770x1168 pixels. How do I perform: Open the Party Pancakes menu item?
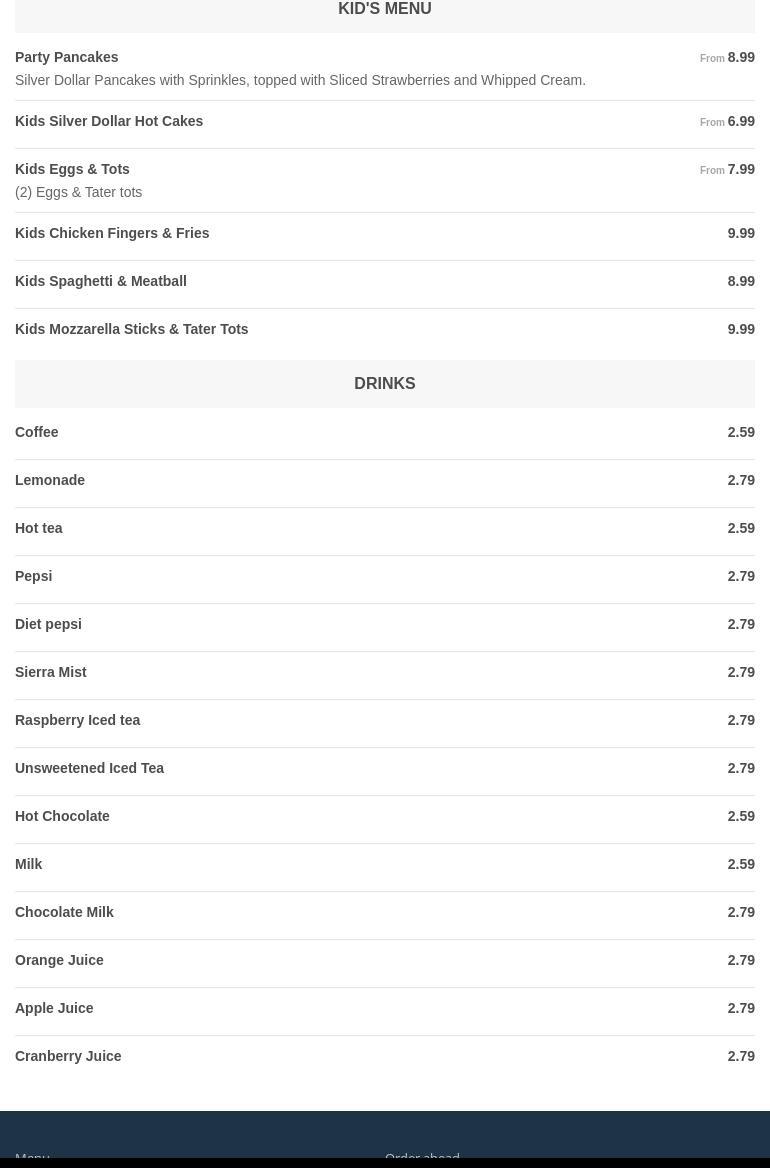click(x=67, y=57)
